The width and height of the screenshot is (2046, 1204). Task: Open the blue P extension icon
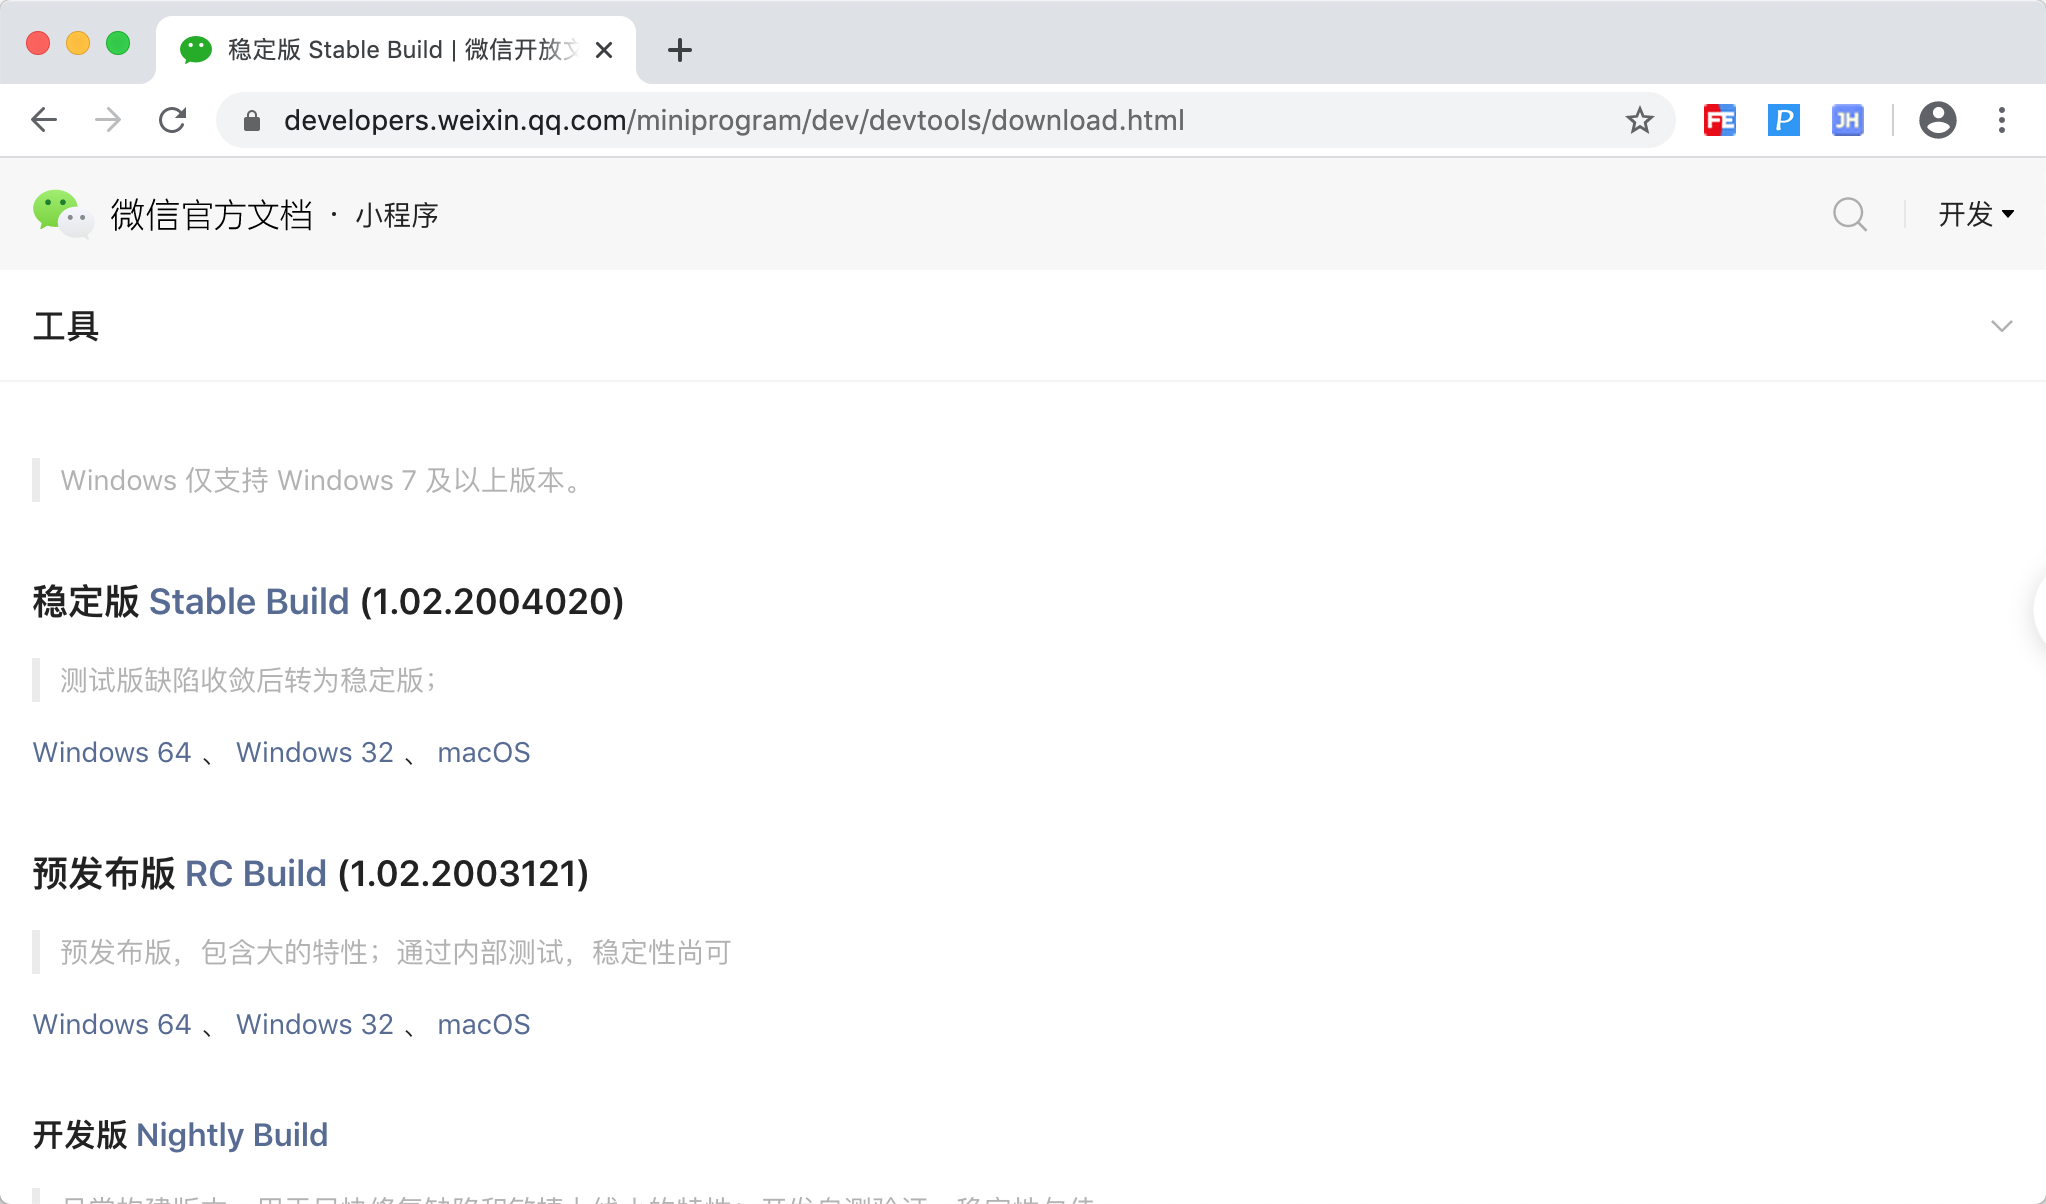(1783, 121)
